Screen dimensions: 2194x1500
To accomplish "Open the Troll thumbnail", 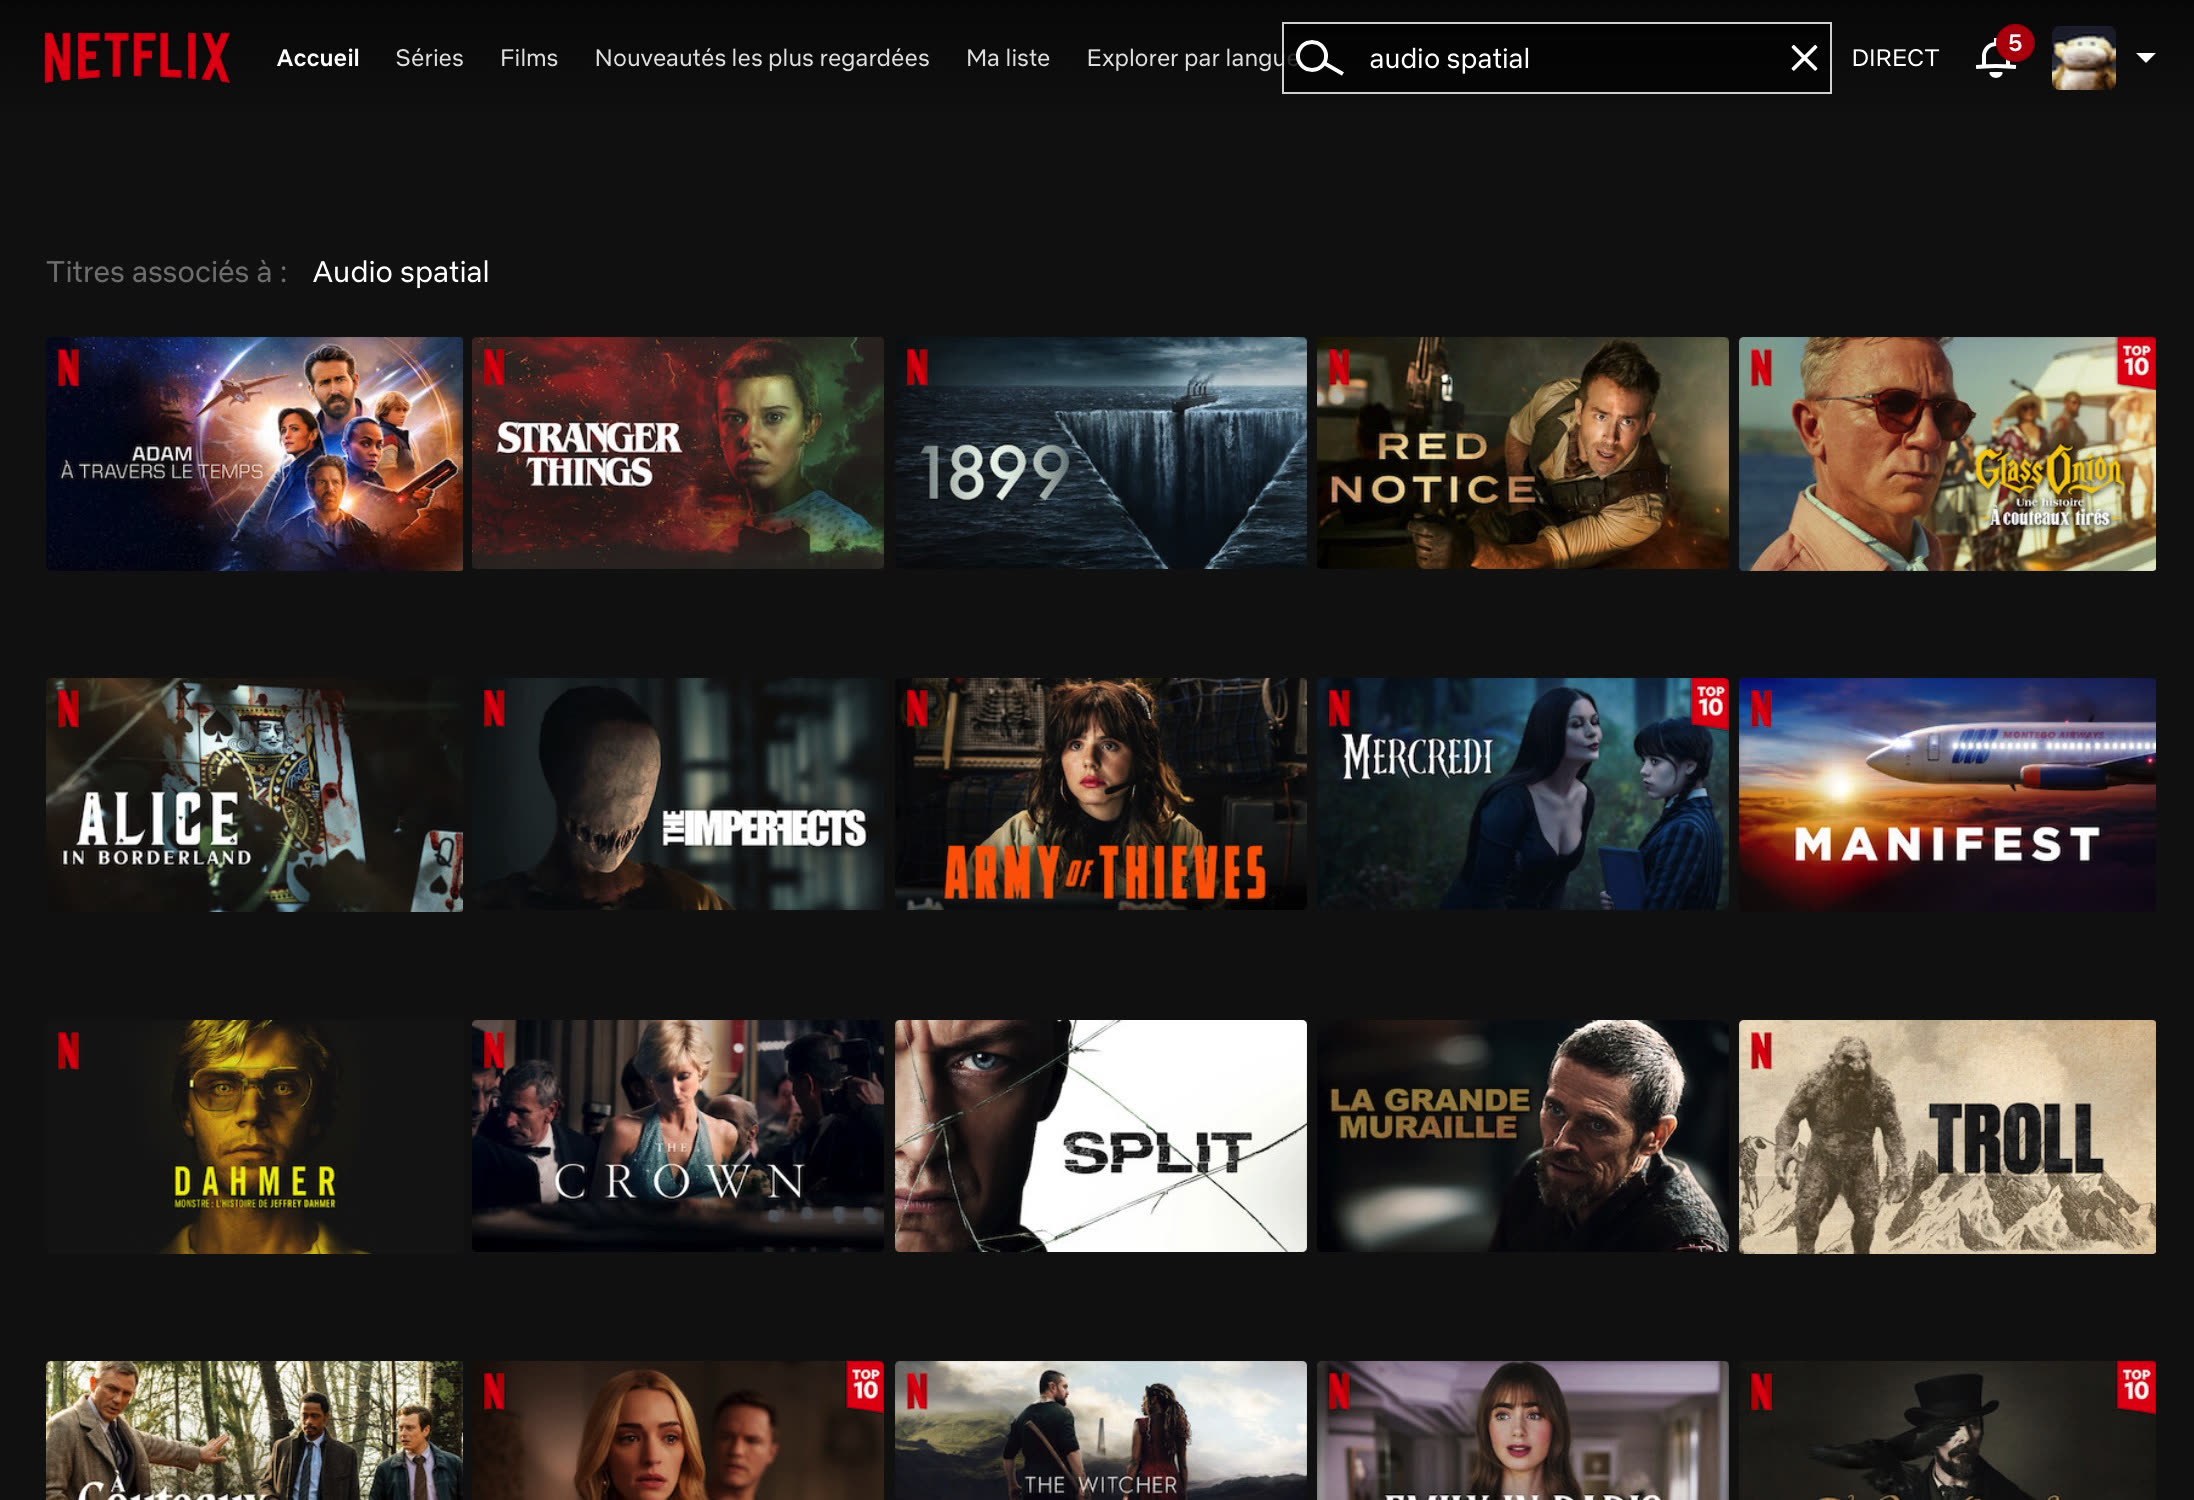I will 1947,1137.
